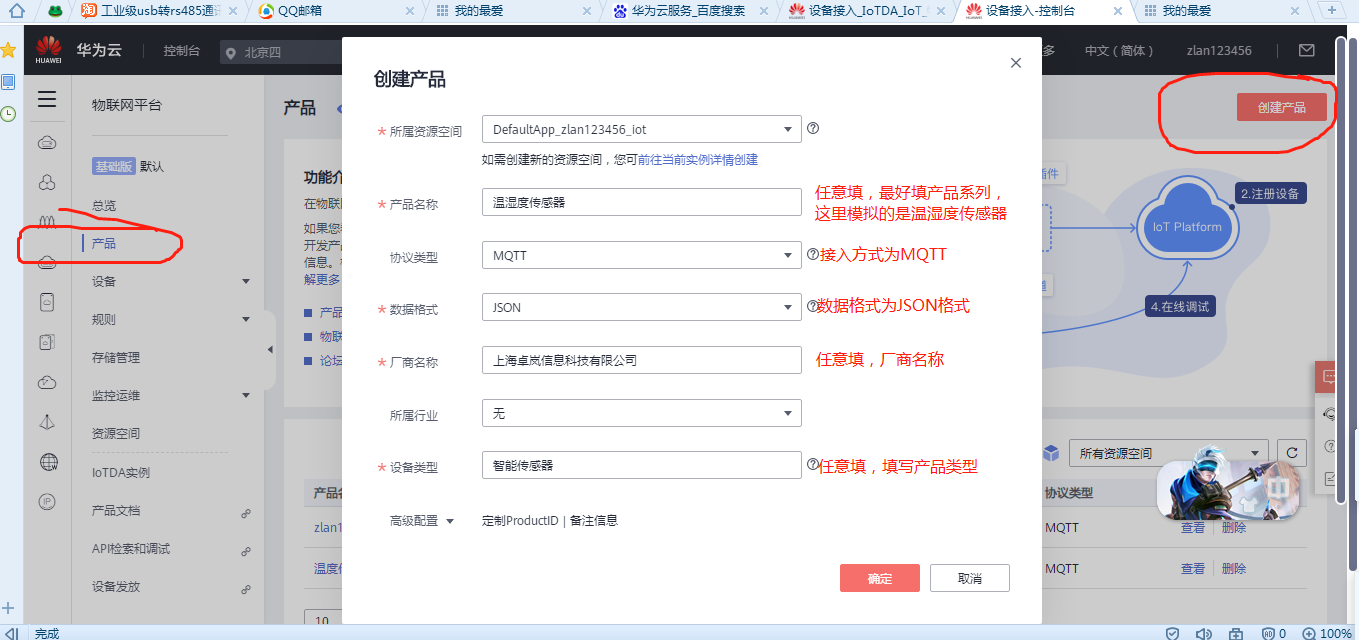This screenshot has width=1359, height=640.
Task: Open the 协议类型 MQTT dropdown
Action: [641, 255]
